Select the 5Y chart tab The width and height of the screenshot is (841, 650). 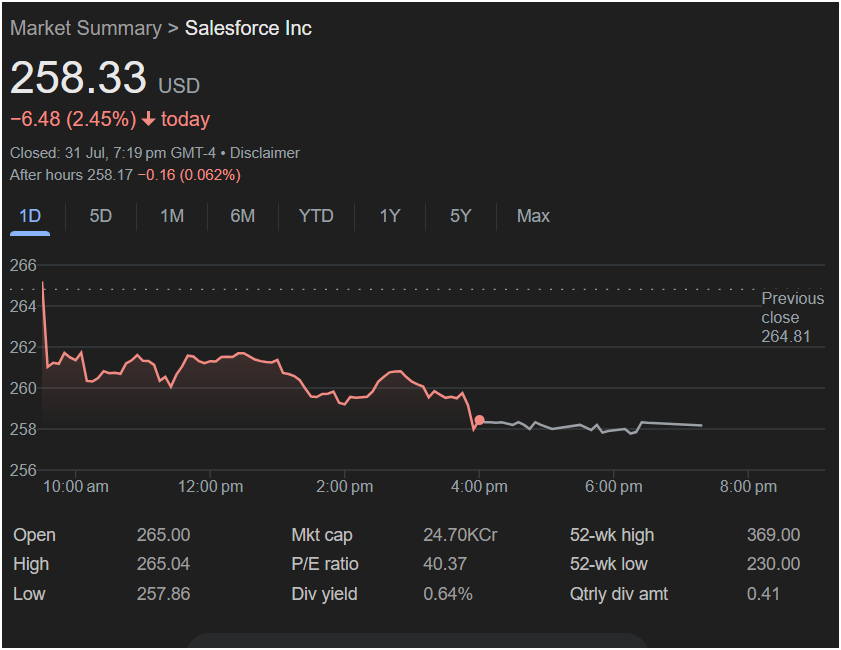(x=460, y=216)
